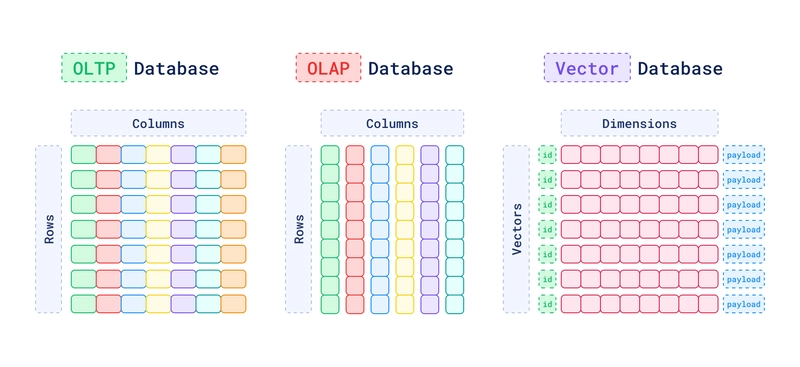Click the top-left green cell in the OLTP grid
This screenshot has height=367, width=800.
tap(84, 155)
